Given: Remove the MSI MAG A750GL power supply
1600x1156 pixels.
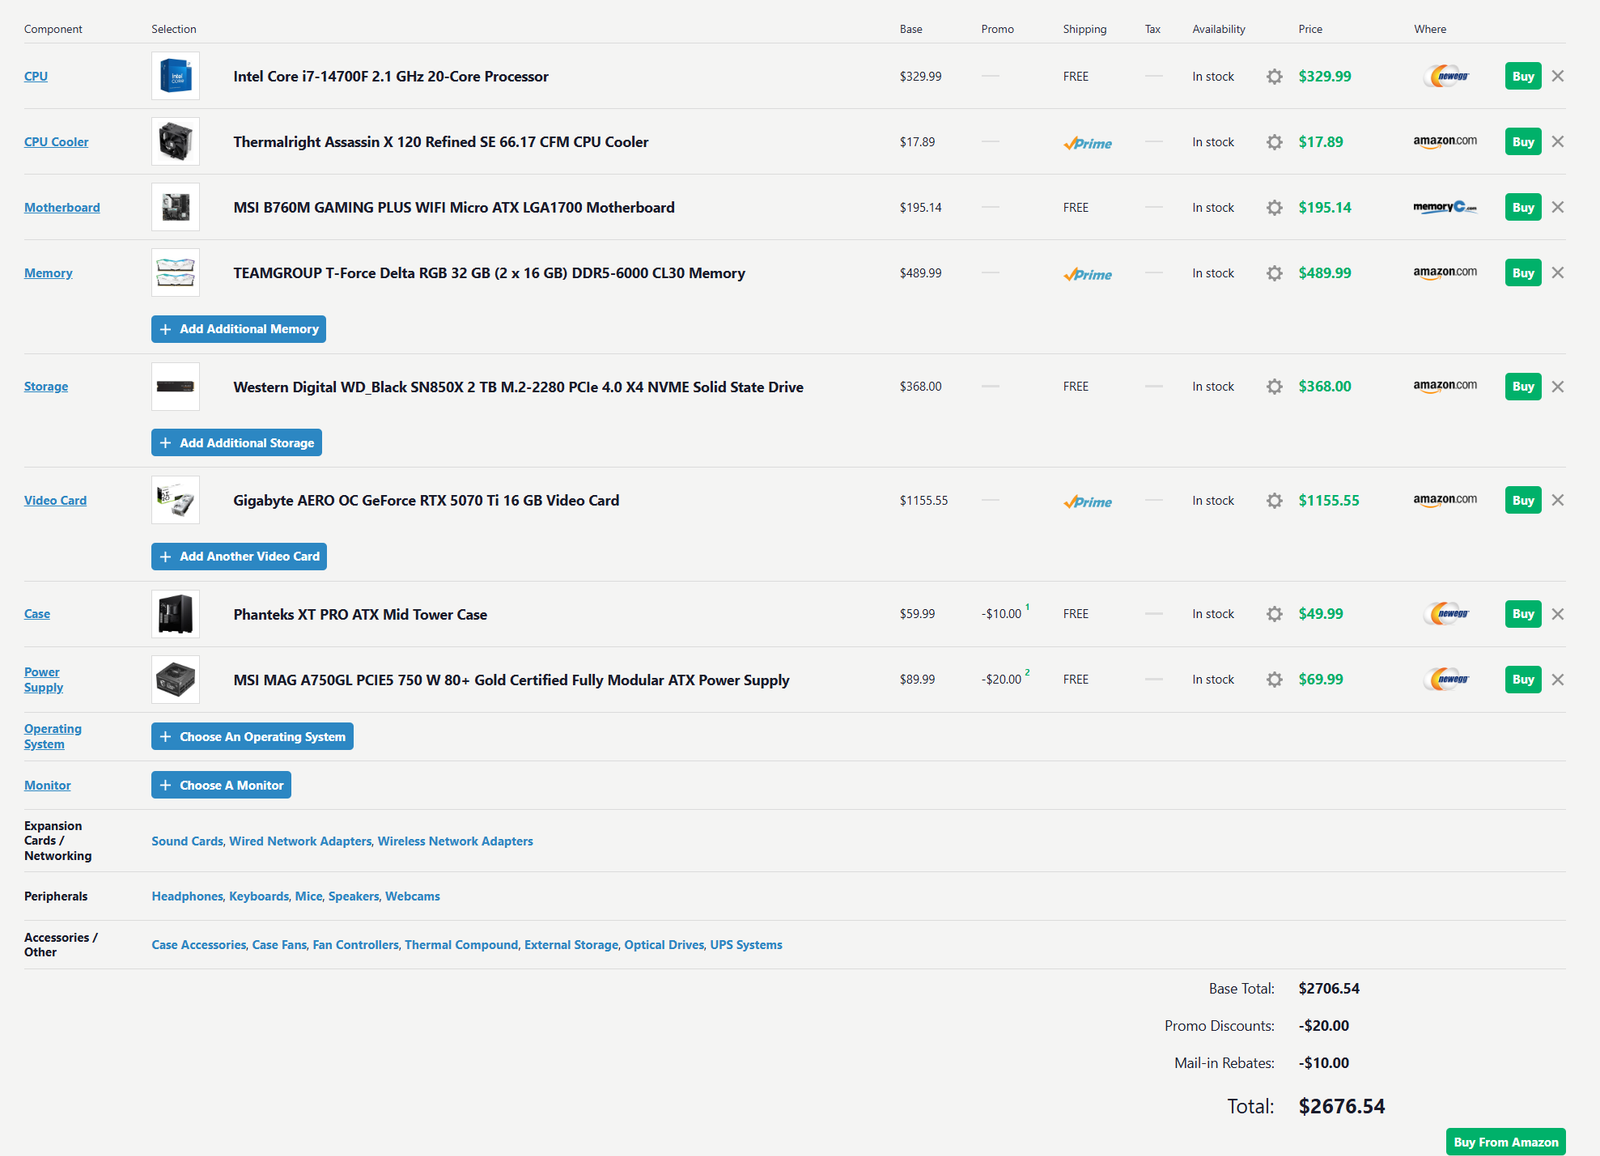Looking at the screenshot, I should [1558, 680].
